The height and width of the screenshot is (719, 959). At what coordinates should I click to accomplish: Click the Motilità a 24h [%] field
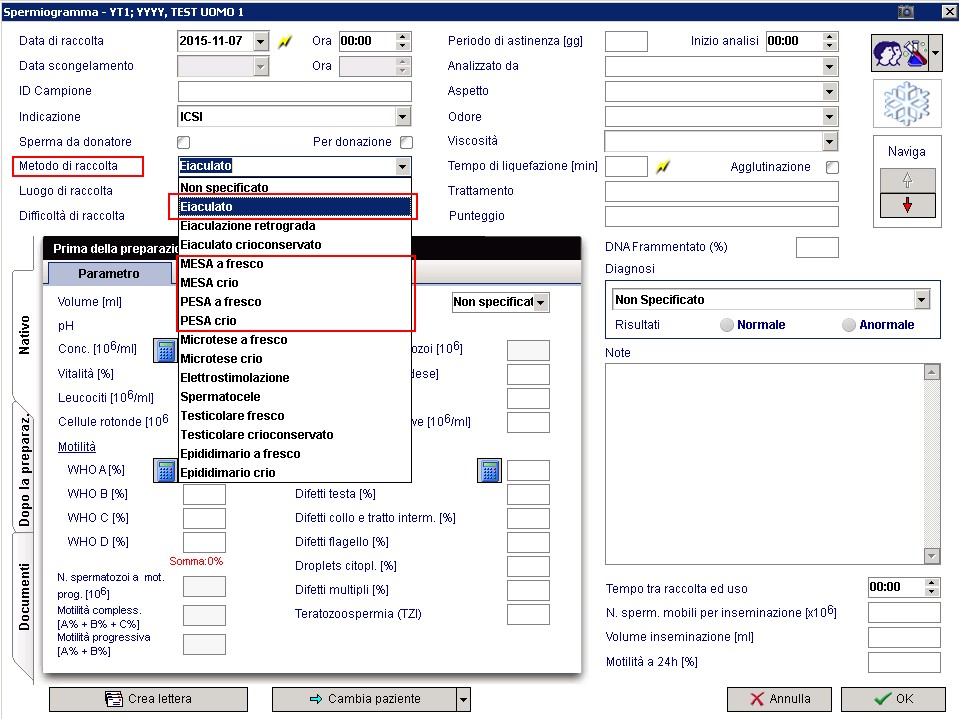point(904,662)
